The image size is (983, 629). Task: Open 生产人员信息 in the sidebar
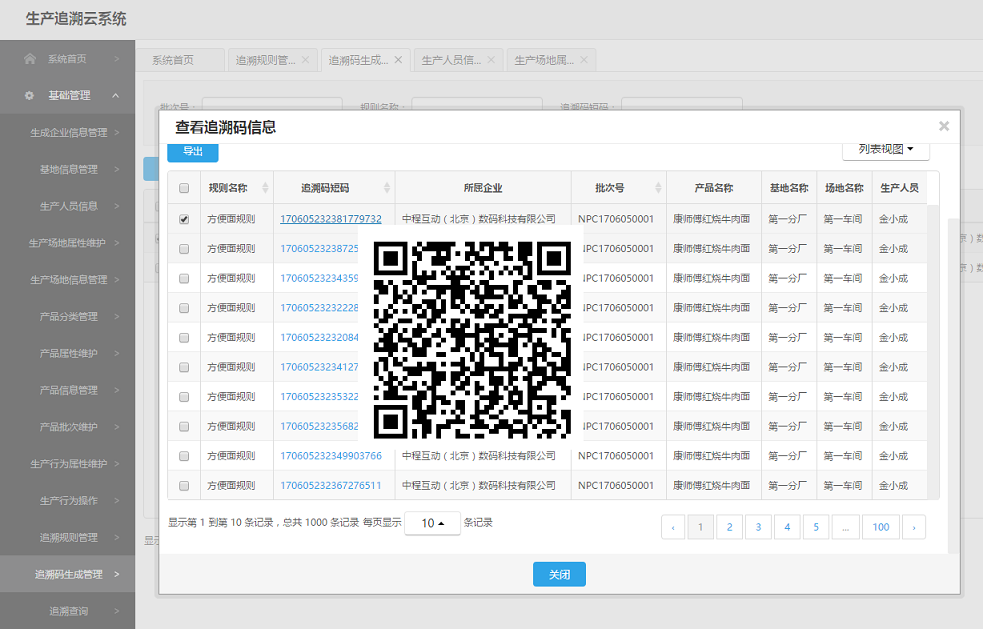tap(68, 206)
